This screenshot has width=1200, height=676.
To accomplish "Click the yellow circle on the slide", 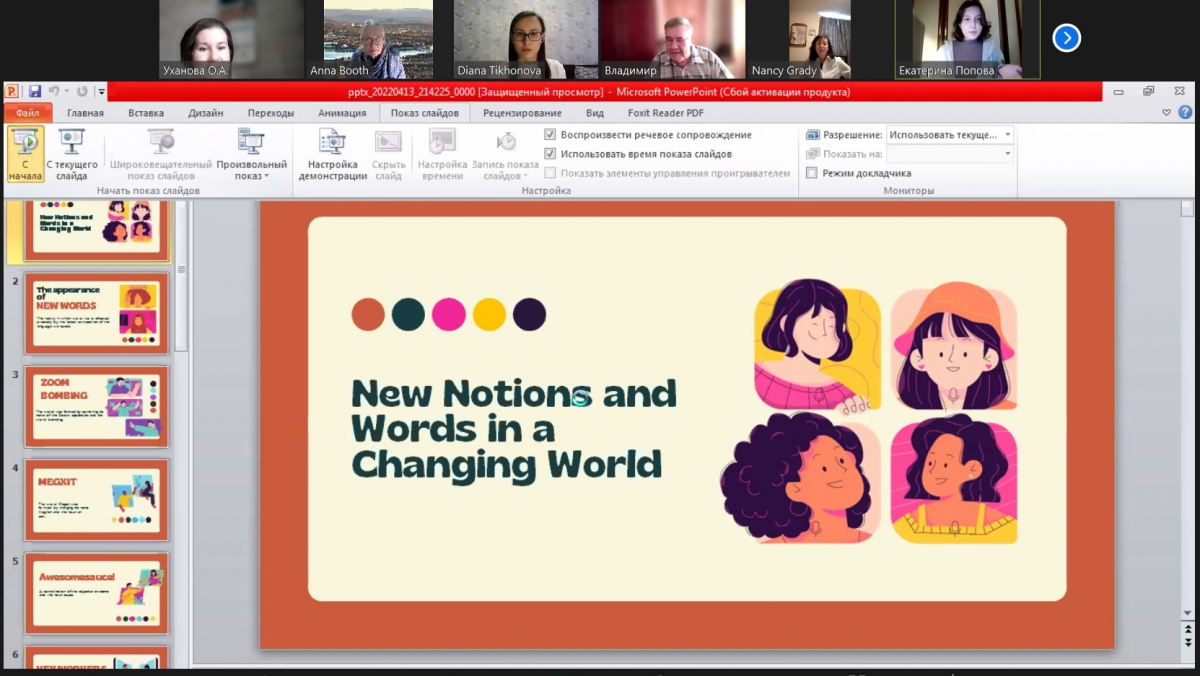I will click(489, 314).
